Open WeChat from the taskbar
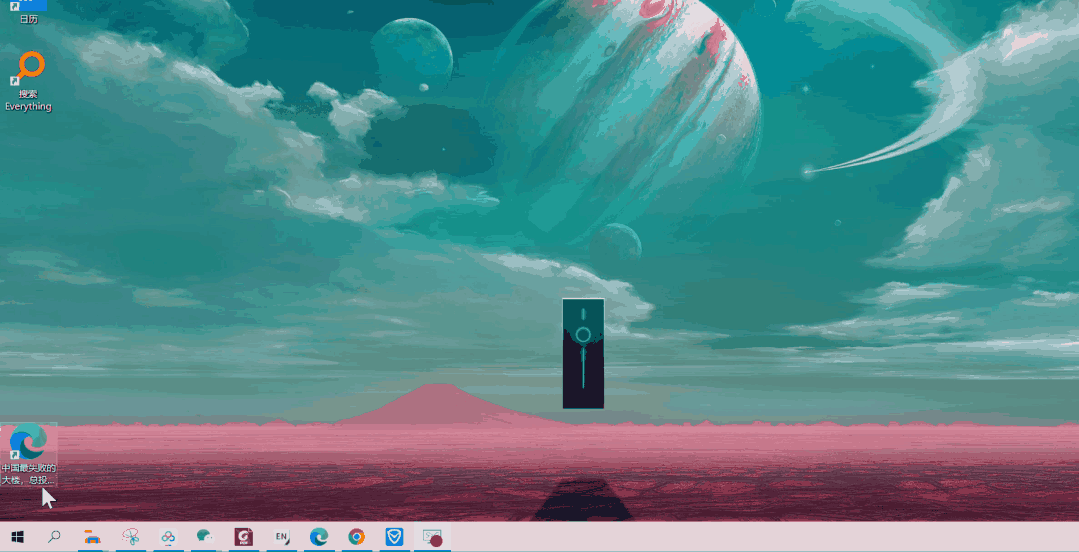The image size is (1079, 552). [205, 537]
